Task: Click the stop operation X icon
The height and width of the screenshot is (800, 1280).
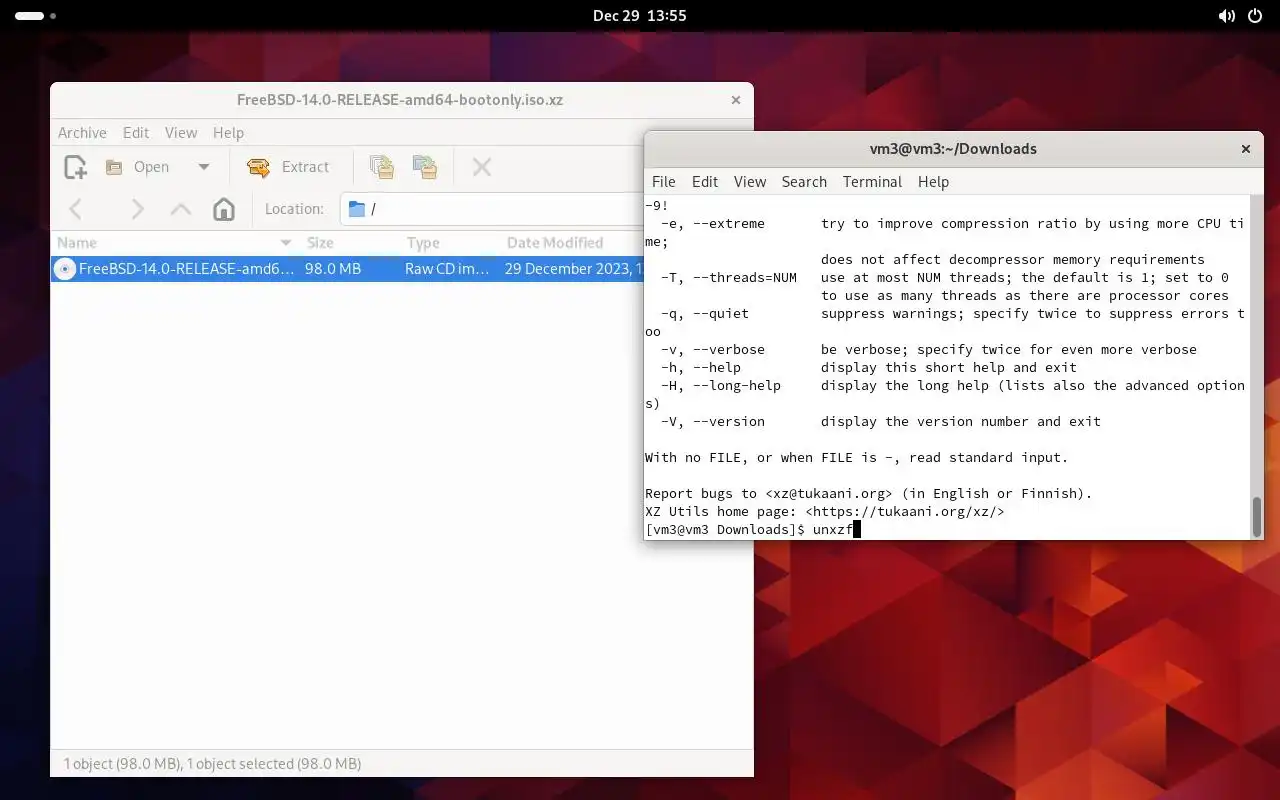Action: click(481, 167)
